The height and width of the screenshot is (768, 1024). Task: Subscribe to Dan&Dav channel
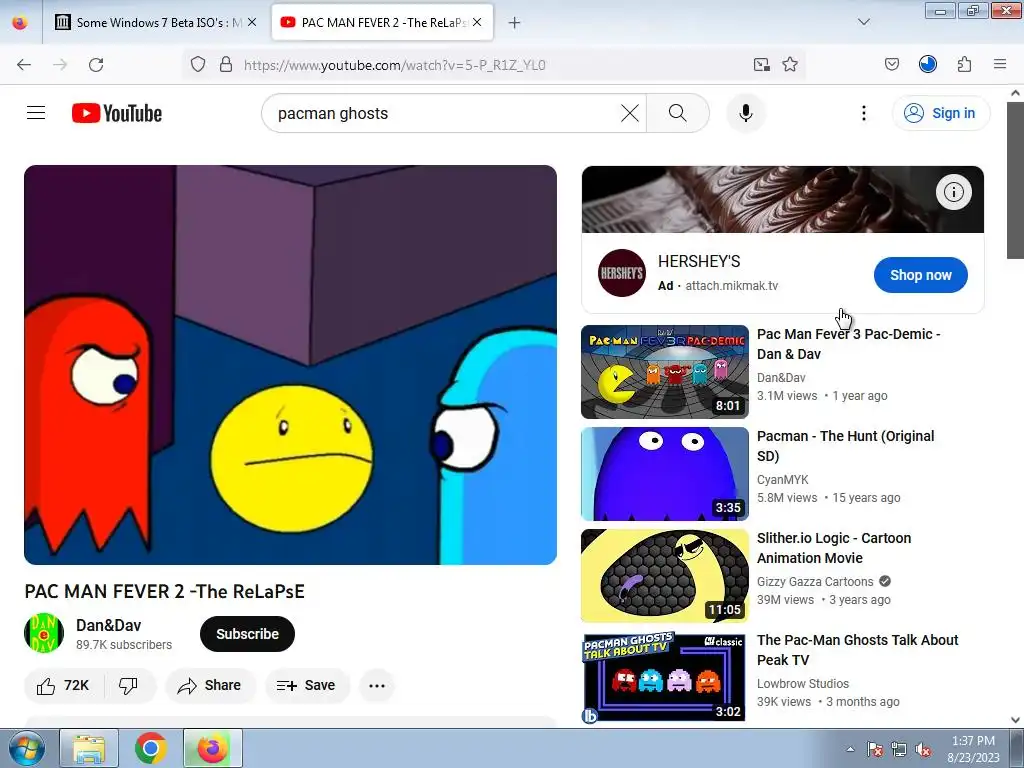[247, 633]
